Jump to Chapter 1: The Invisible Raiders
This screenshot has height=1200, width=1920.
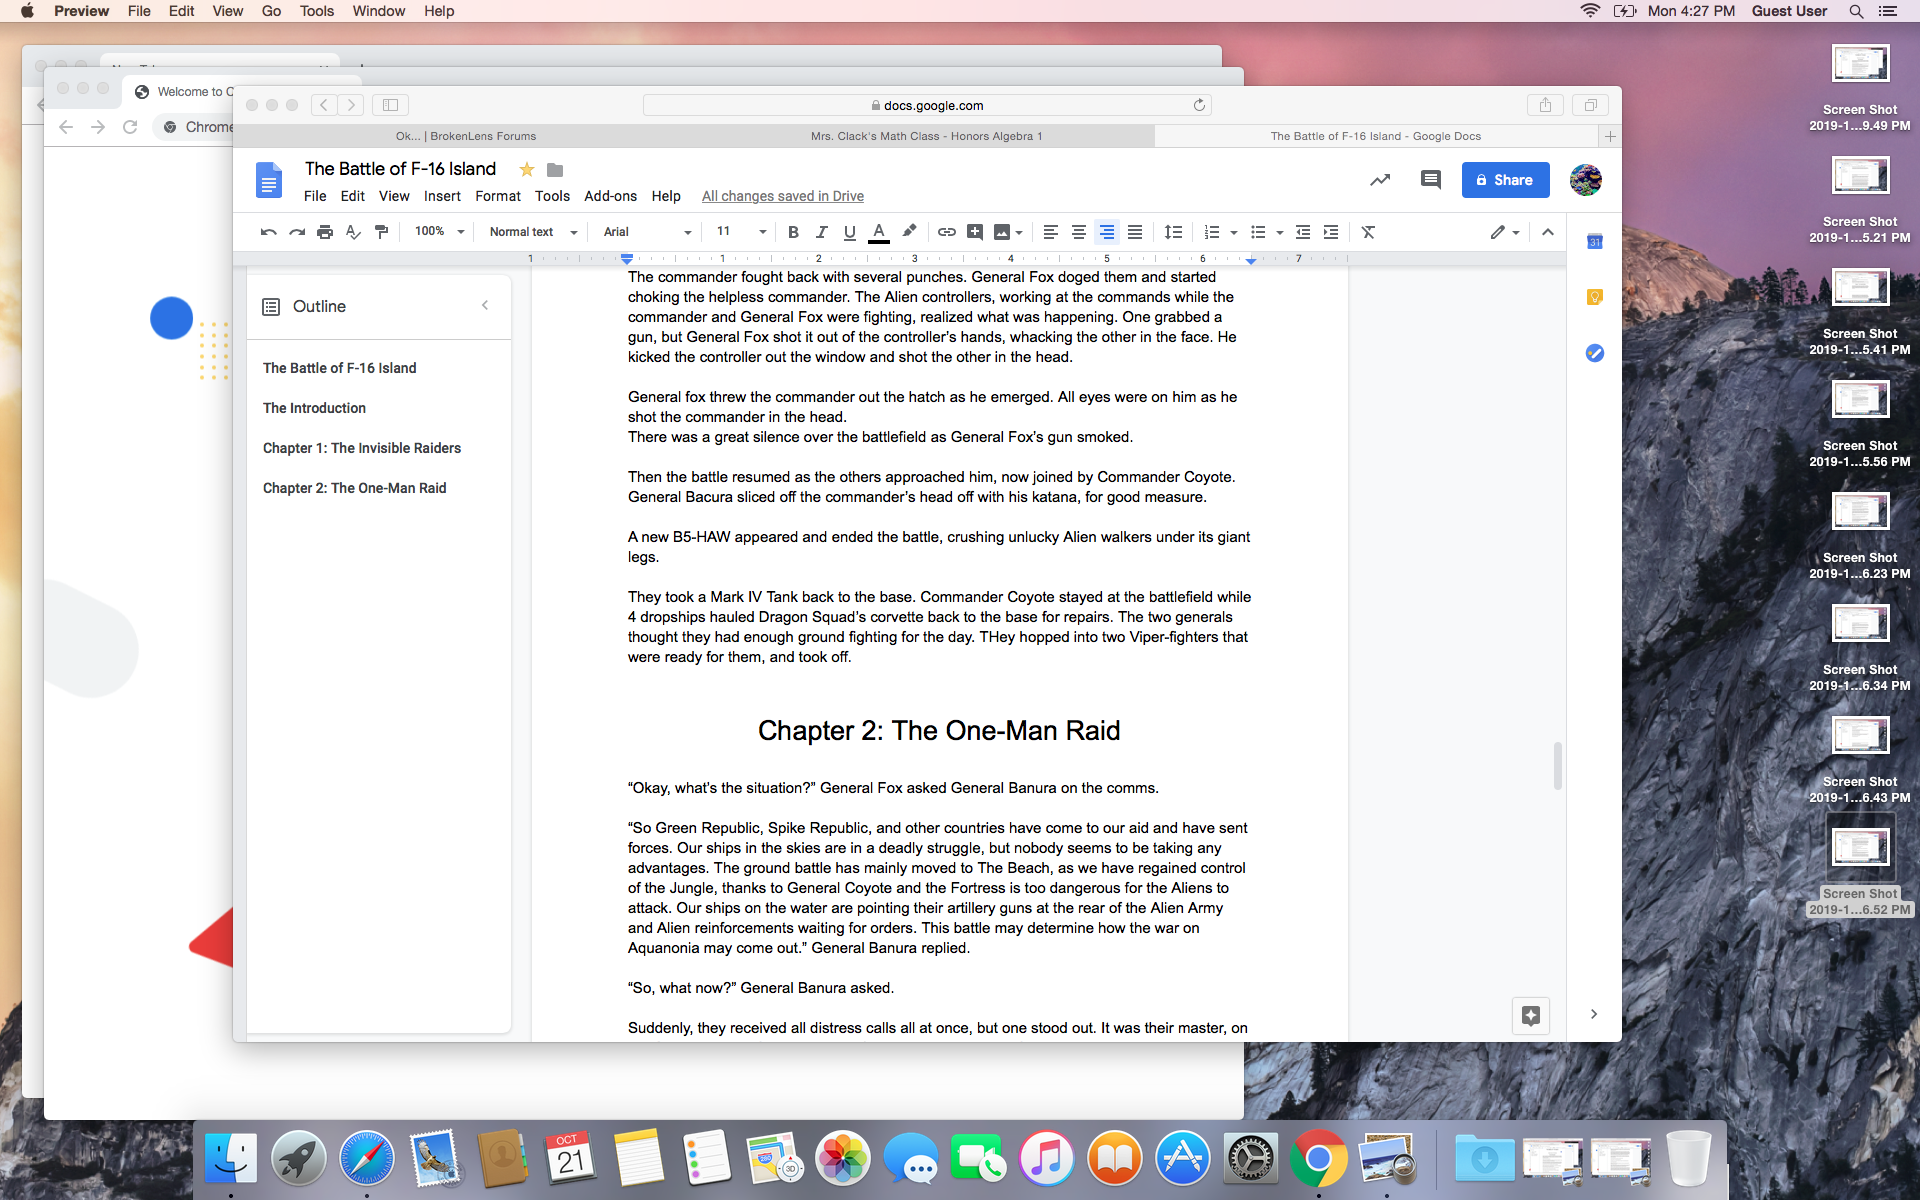[362, 448]
